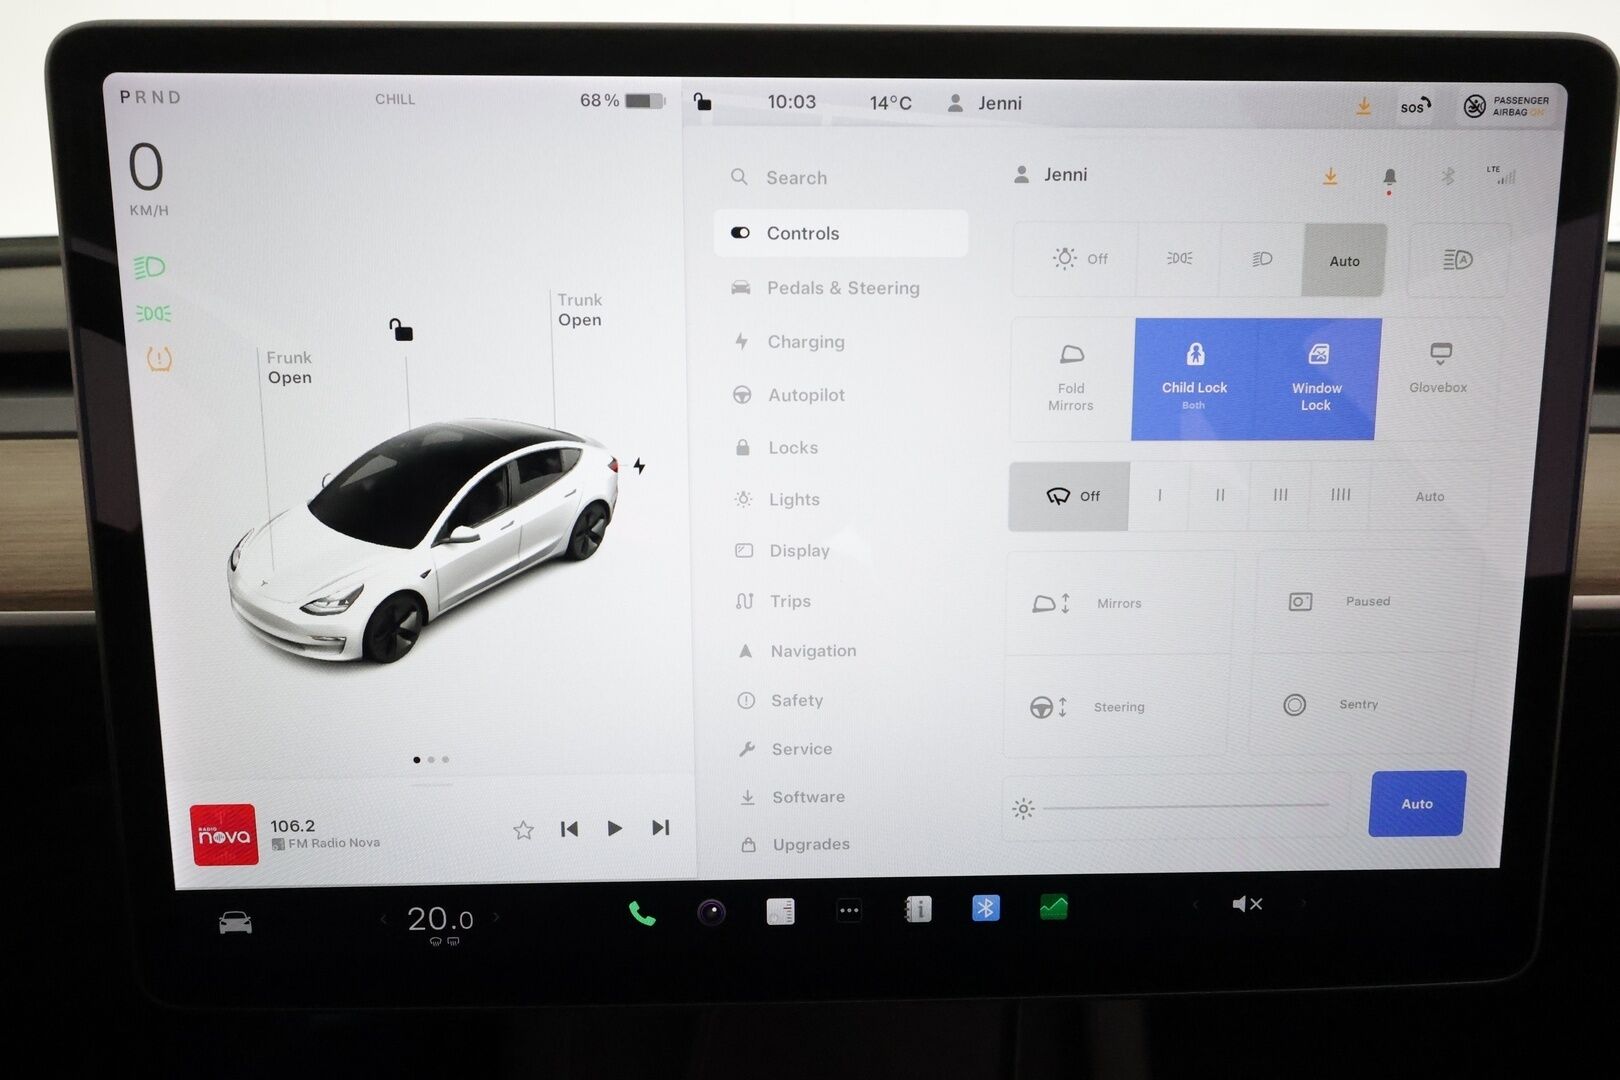Increase cabin temperature with right arrow
The image size is (1620, 1080).
pos(496,917)
